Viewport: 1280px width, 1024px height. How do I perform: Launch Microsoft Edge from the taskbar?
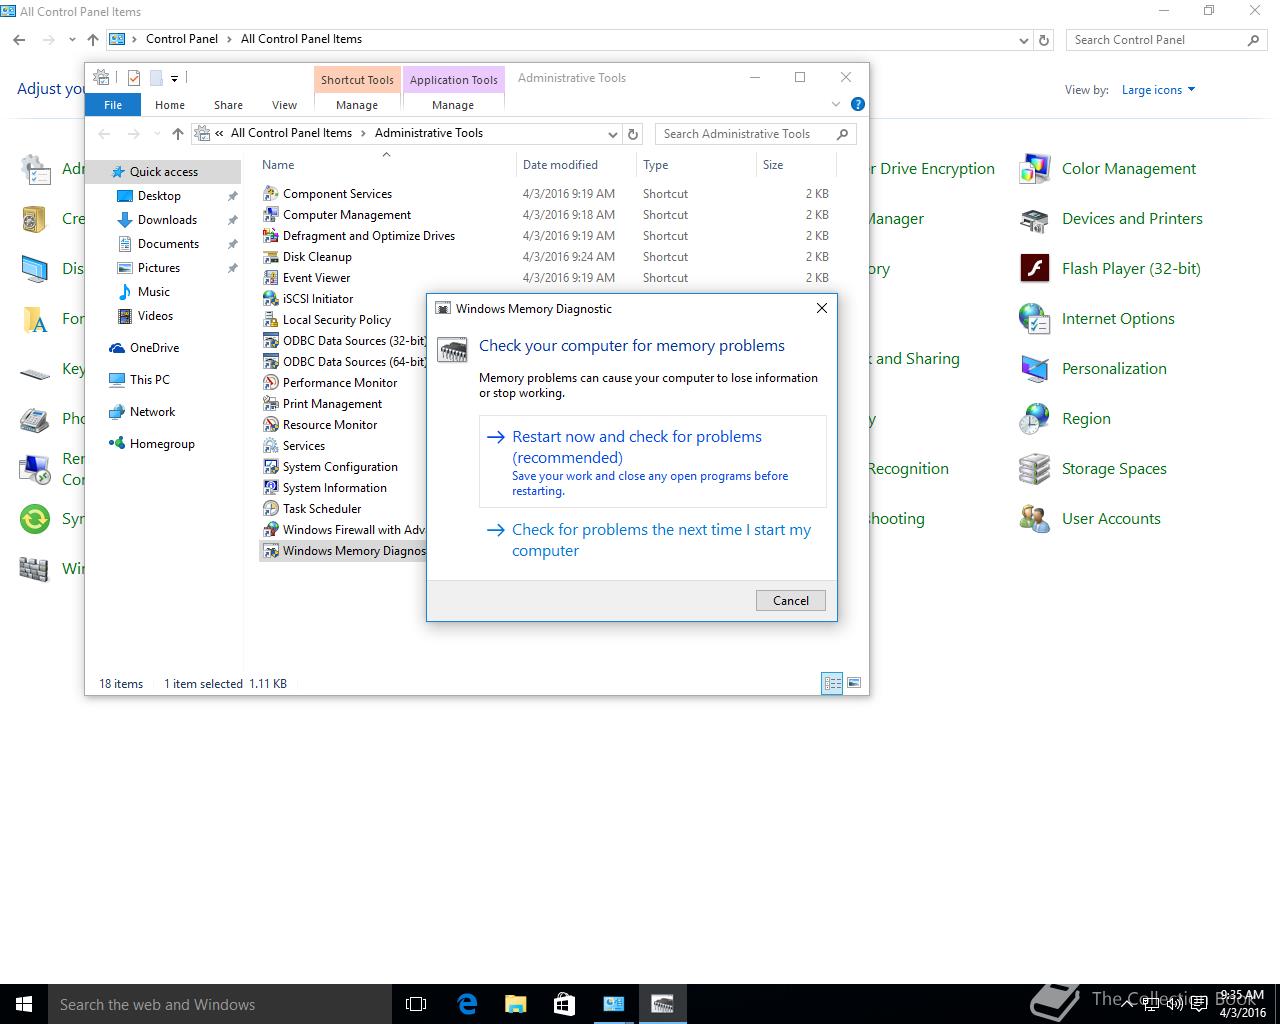[x=467, y=1004]
